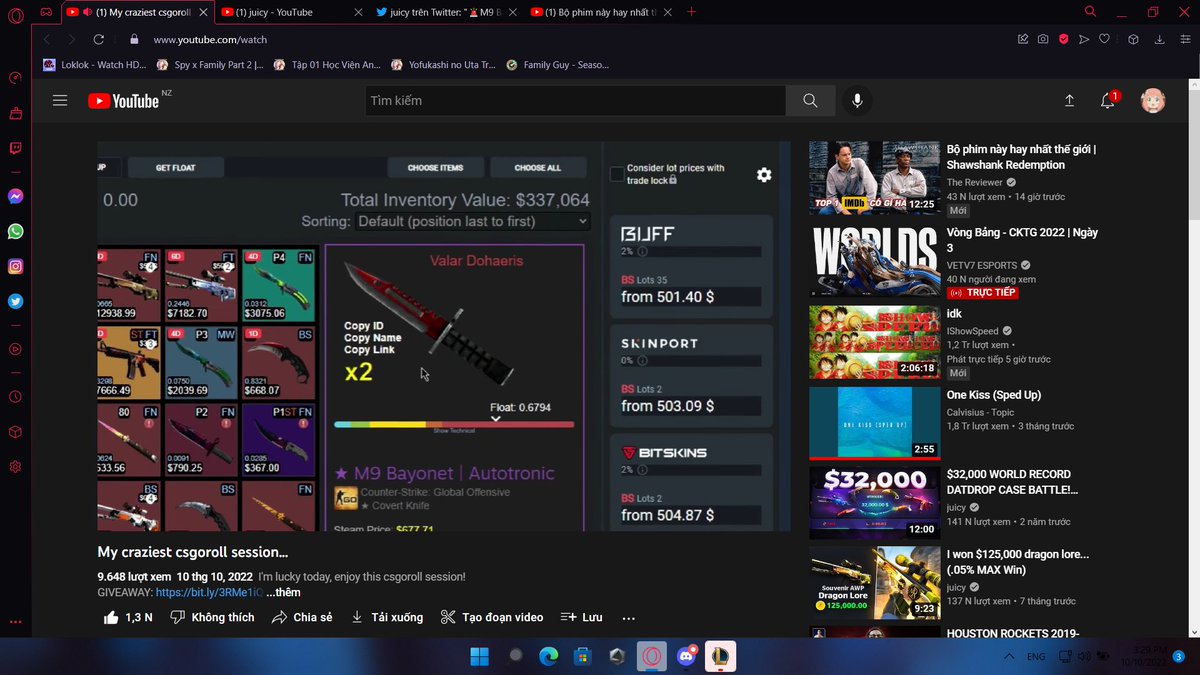1200x675 pixels.
Task: Open YouTube notifications bell
Action: tap(1108, 101)
